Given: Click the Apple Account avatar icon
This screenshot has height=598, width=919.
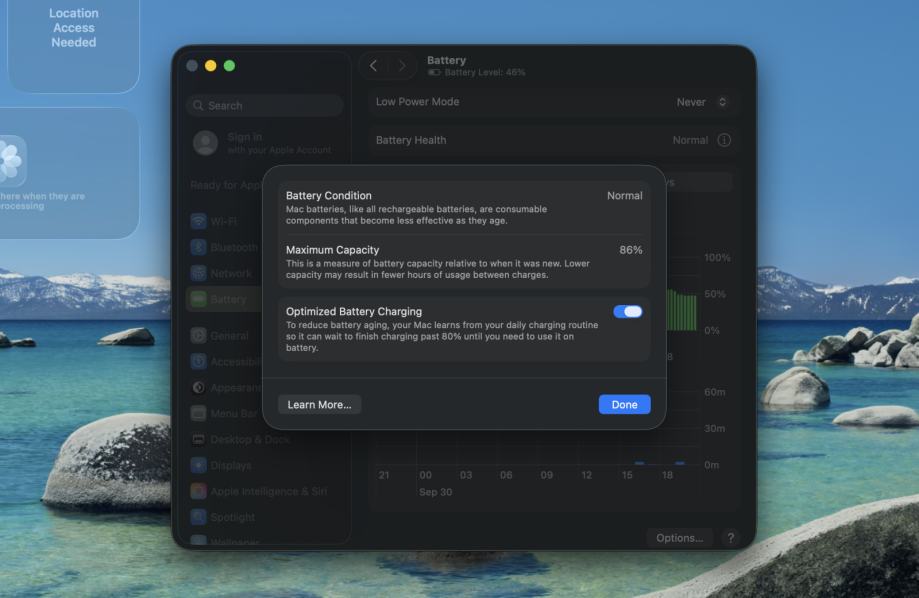Looking at the screenshot, I should tap(206, 143).
